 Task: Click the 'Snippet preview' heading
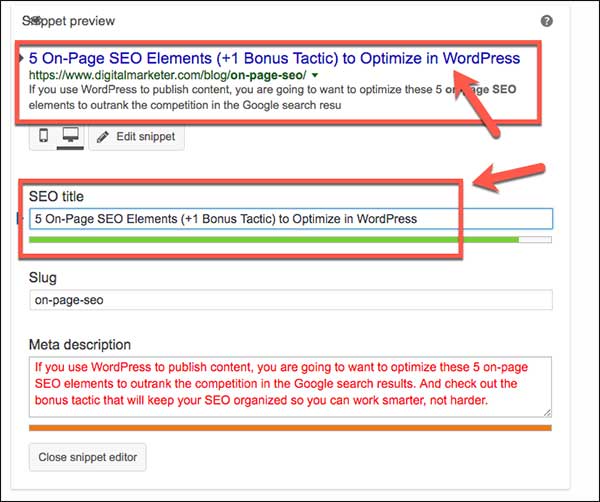[x=68, y=21]
